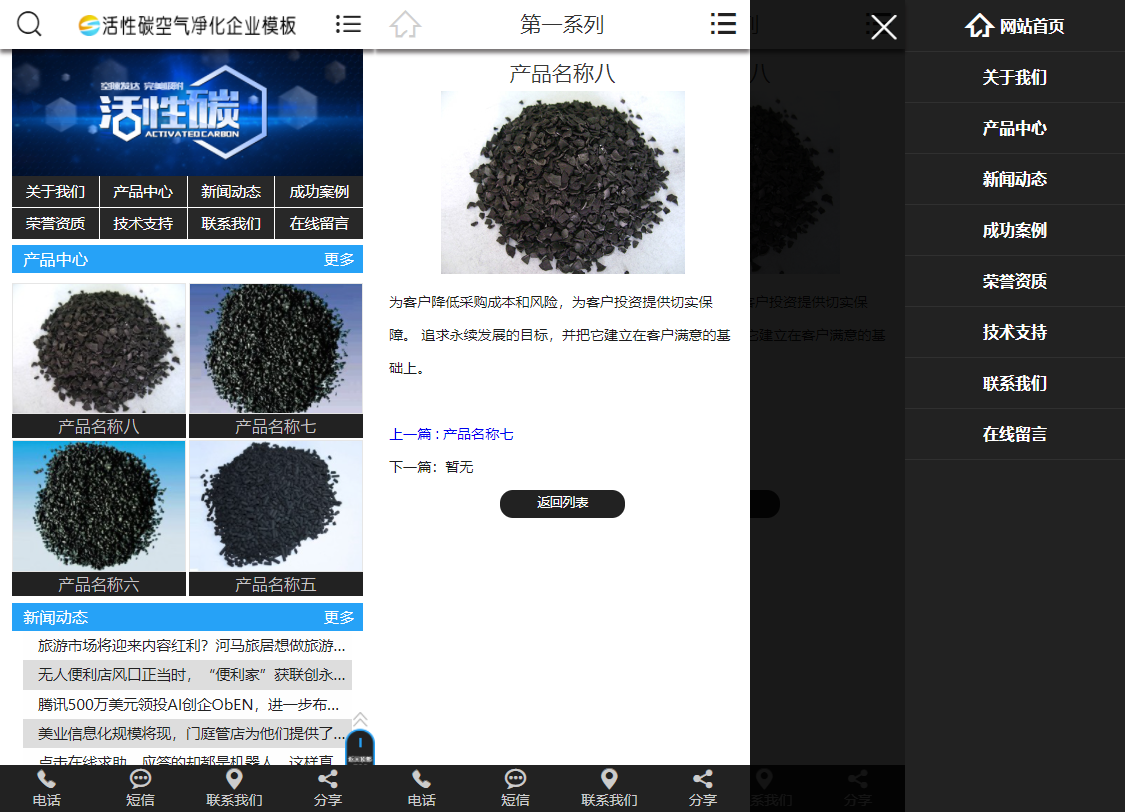Screen dimensions: 1125x812
Task: Select 技术支持 in the banner nav grid
Action: click(143, 223)
